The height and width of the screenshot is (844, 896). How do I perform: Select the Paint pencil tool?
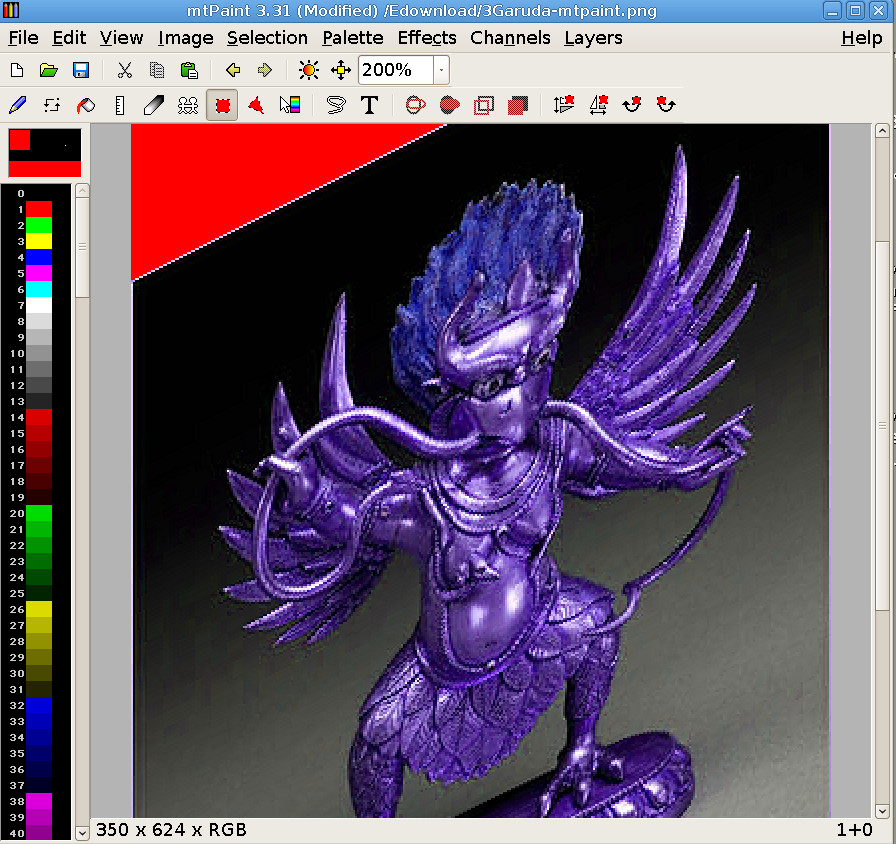(18, 105)
